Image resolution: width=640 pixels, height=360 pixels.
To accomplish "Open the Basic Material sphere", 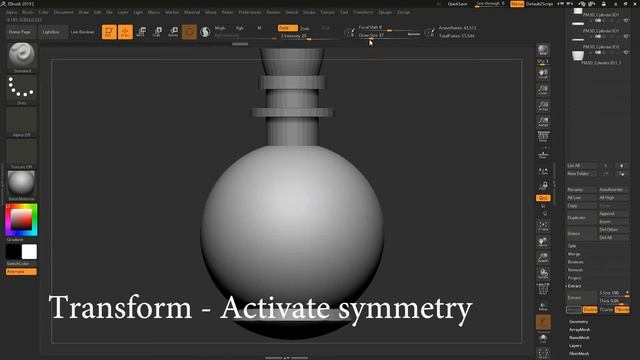I will 22,184.
